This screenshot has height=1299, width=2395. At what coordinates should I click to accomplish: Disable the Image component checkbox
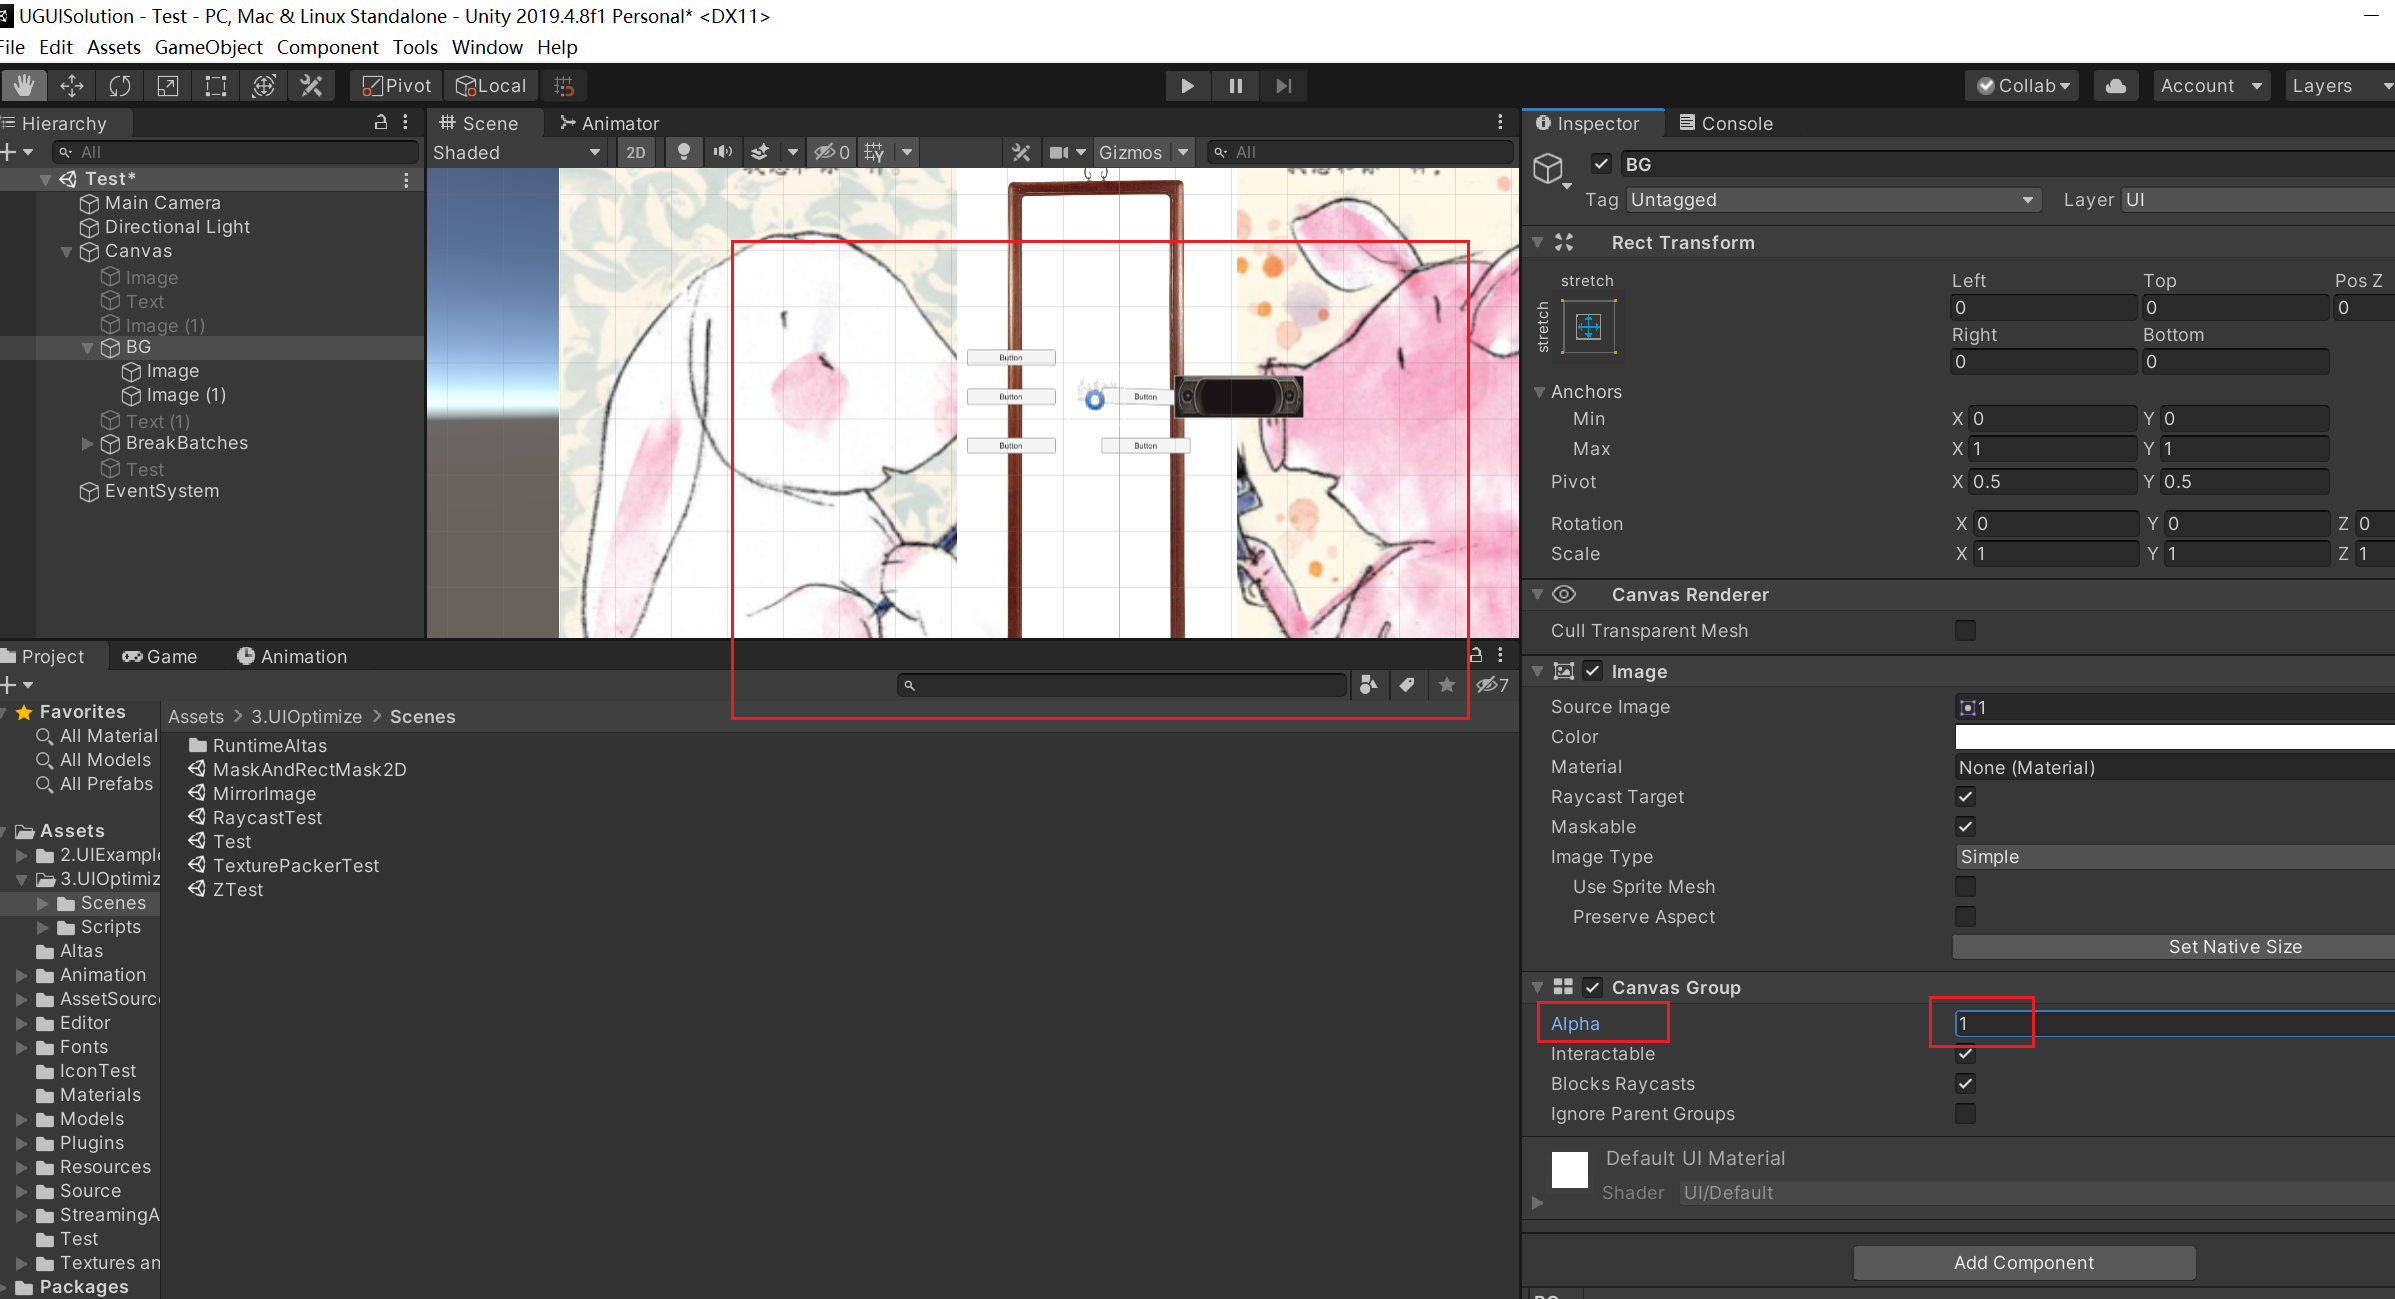point(1593,671)
